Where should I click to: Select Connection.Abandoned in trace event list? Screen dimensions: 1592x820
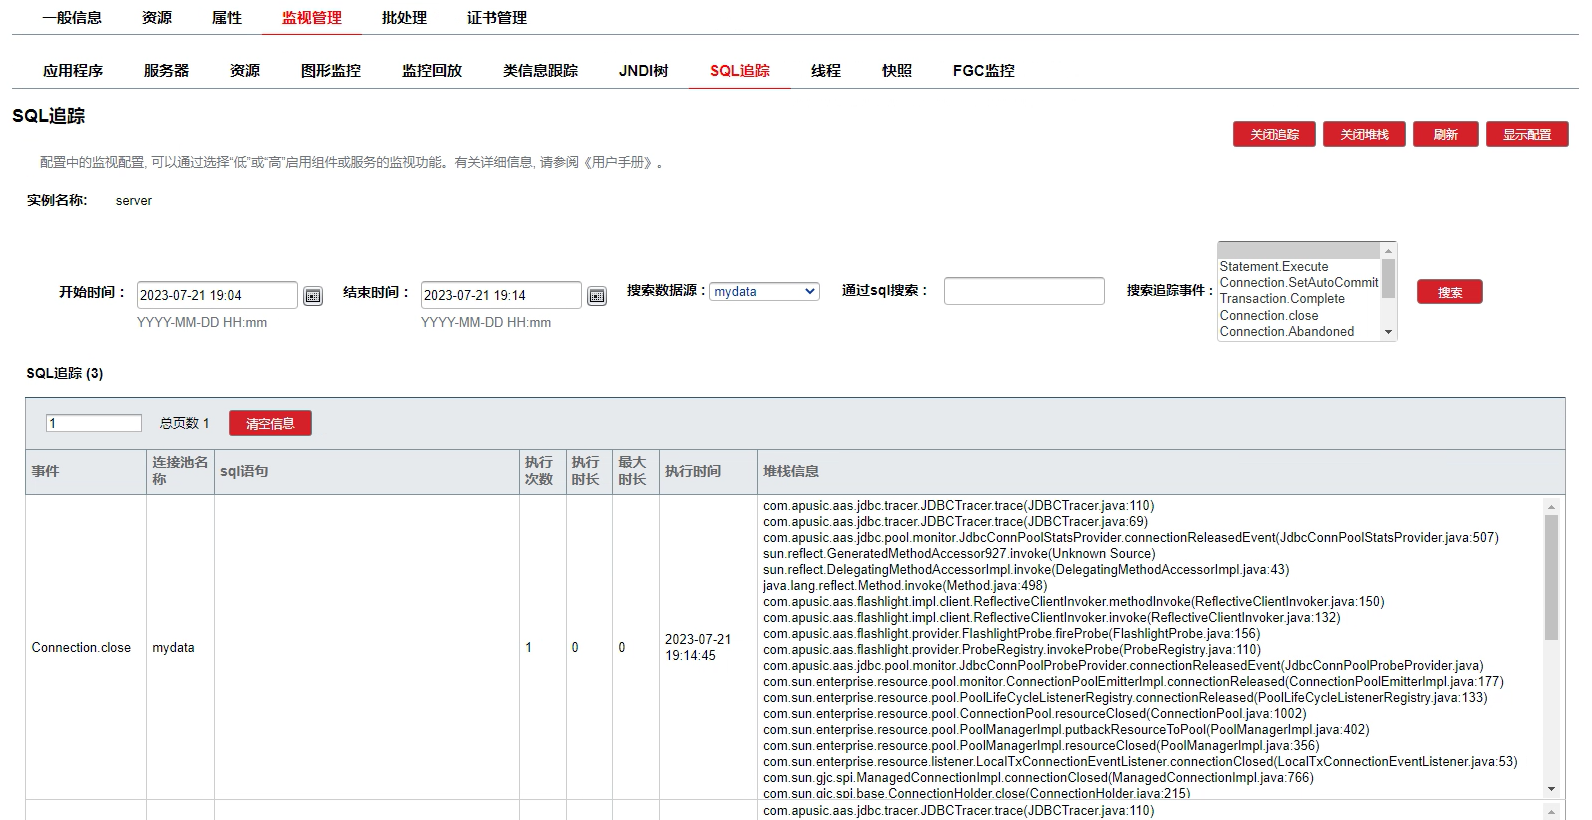1287,332
